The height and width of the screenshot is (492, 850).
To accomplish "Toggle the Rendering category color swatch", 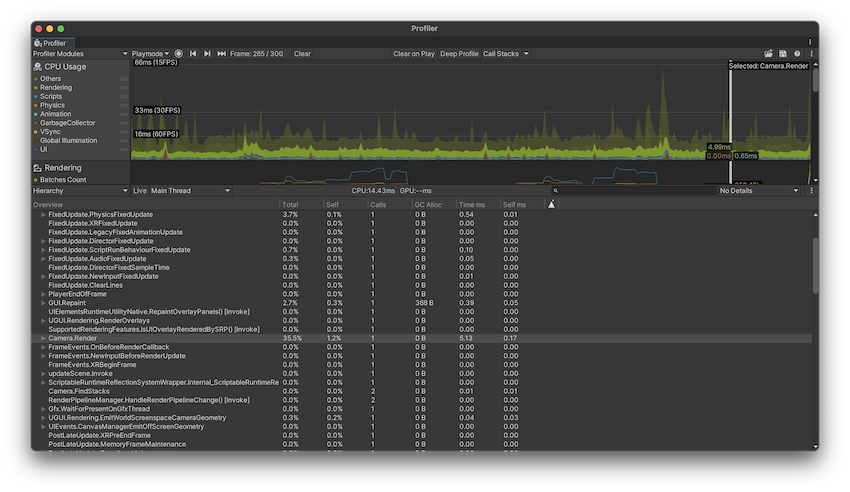I will click(36, 88).
